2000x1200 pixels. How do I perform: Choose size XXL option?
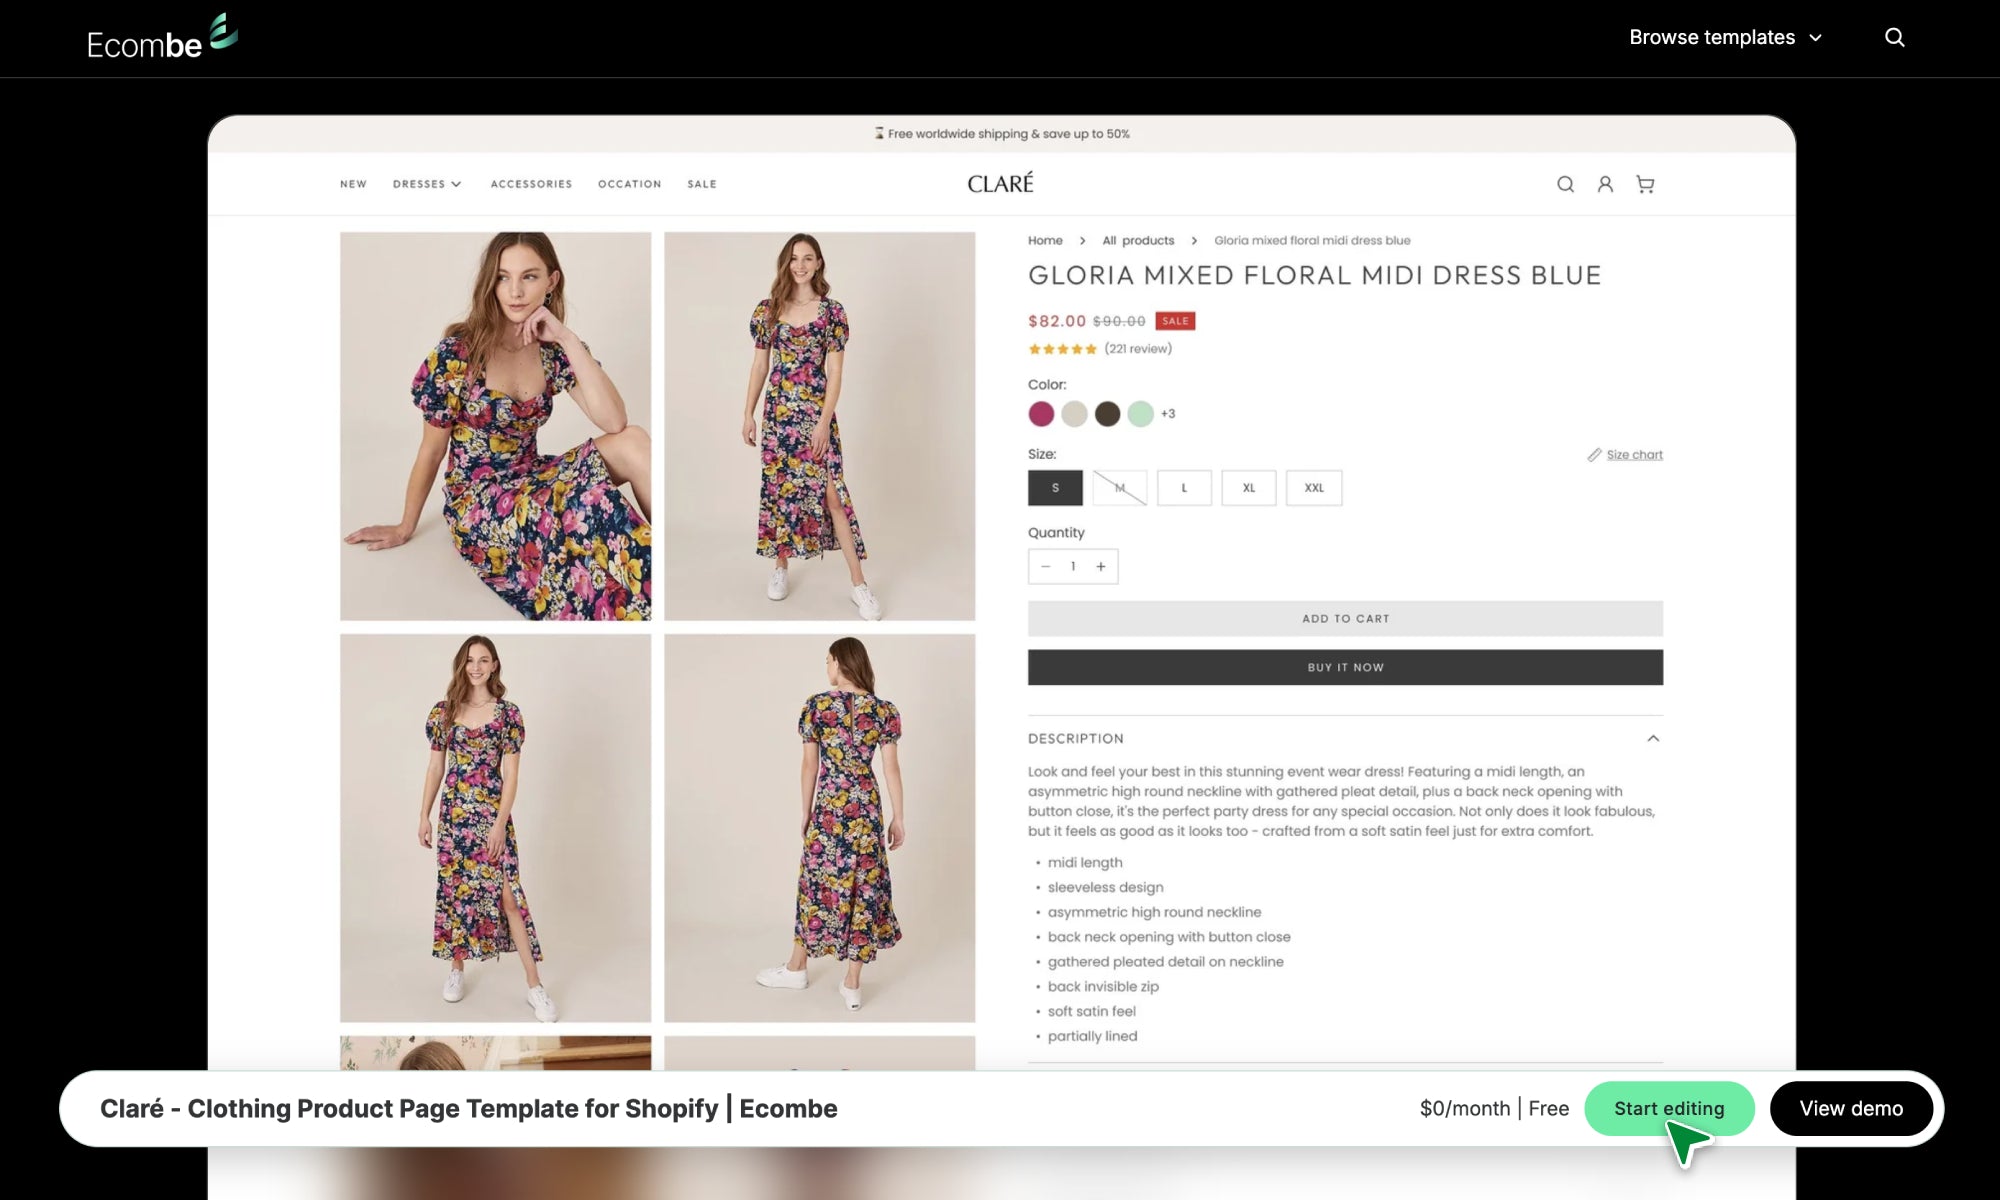(x=1314, y=488)
